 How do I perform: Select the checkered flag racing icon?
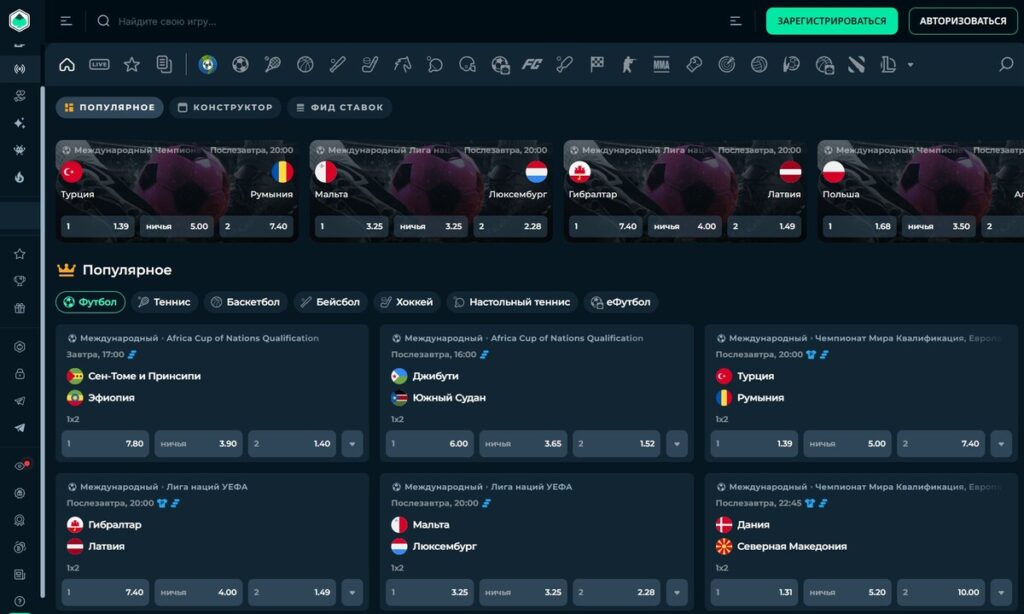(597, 64)
